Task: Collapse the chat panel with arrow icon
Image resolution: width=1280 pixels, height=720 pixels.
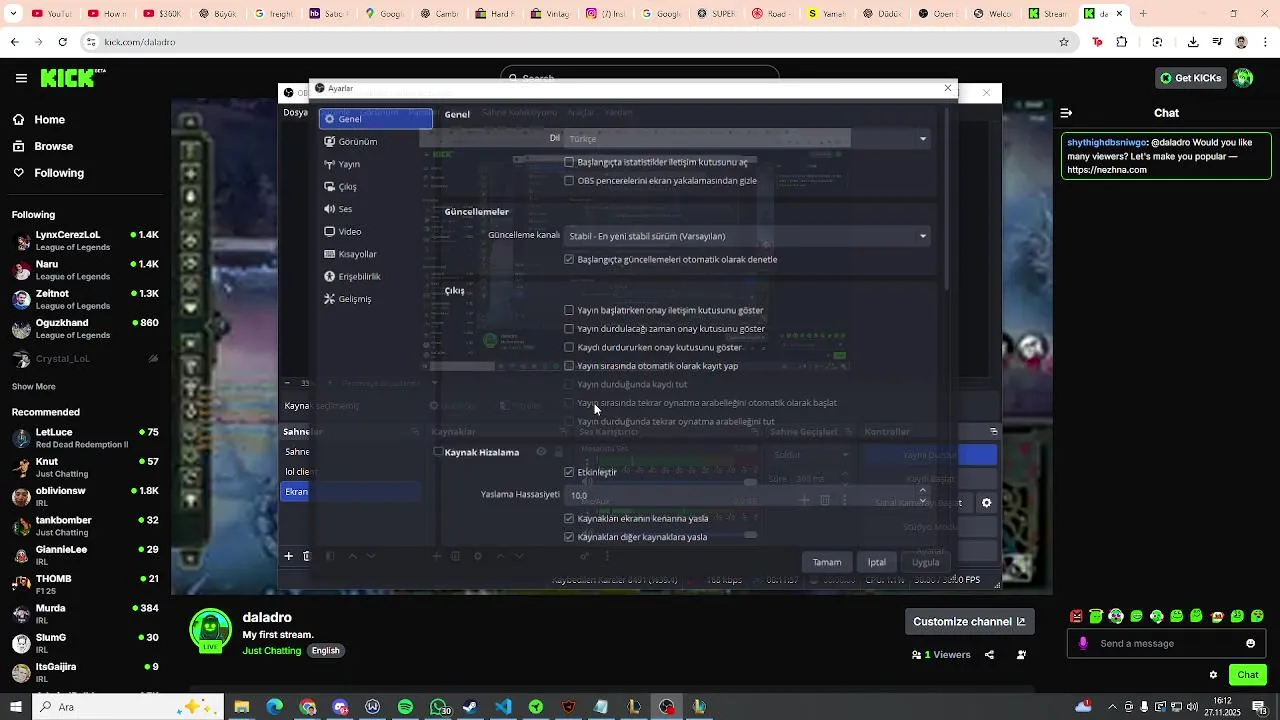Action: [x=1066, y=113]
